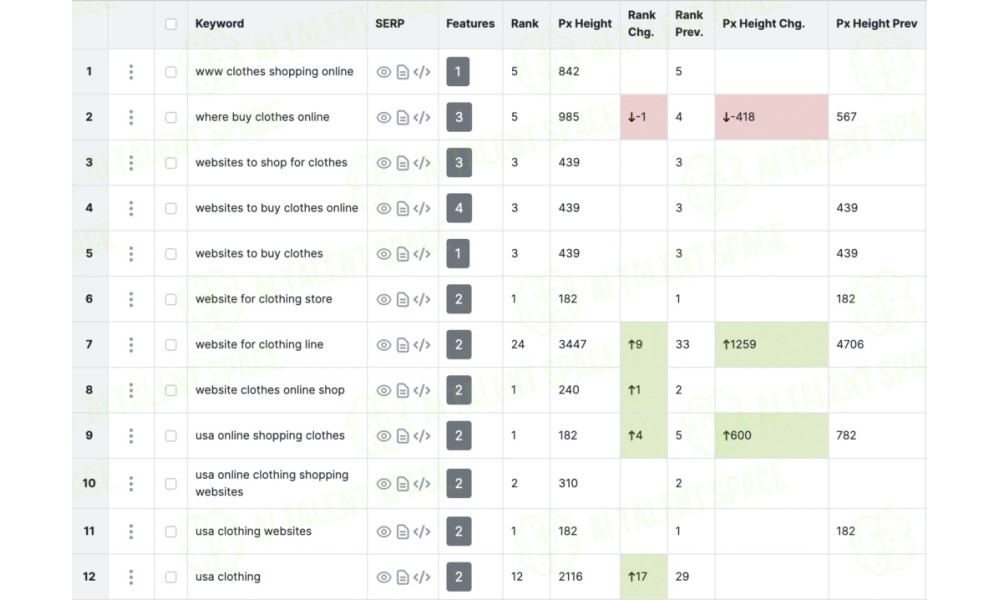Sort by the Keyword column header
The width and height of the screenshot is (1000, 600).
click(x=219, y=24)
